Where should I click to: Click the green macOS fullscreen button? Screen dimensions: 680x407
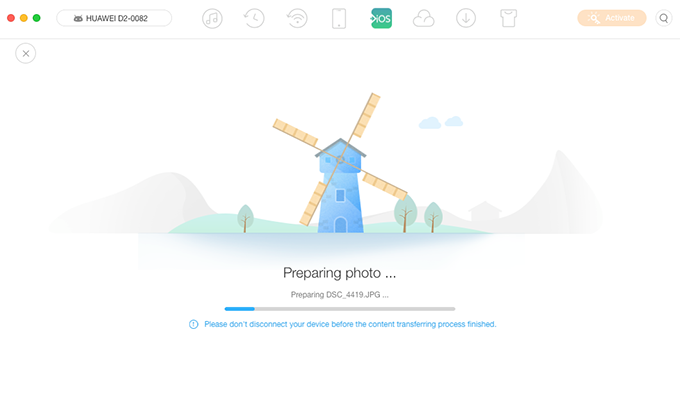[36, 18]
